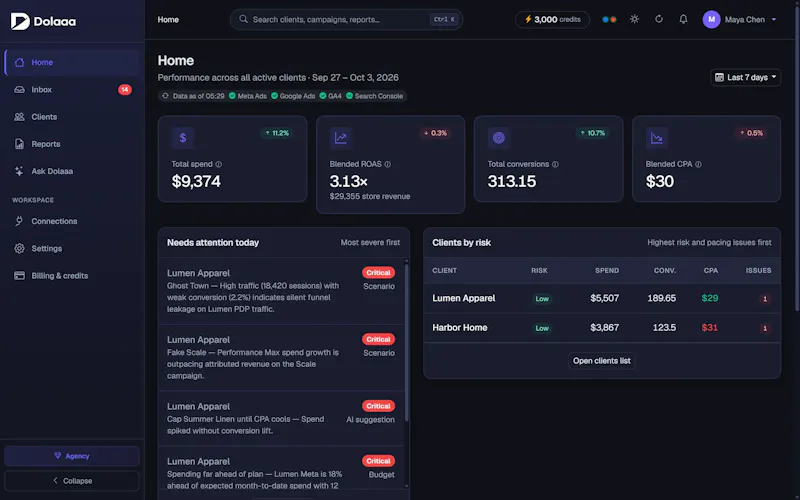This screenshot has width=800, height=500.
Task: Click the Blended CPA info icon
Action: coord(698,164)
